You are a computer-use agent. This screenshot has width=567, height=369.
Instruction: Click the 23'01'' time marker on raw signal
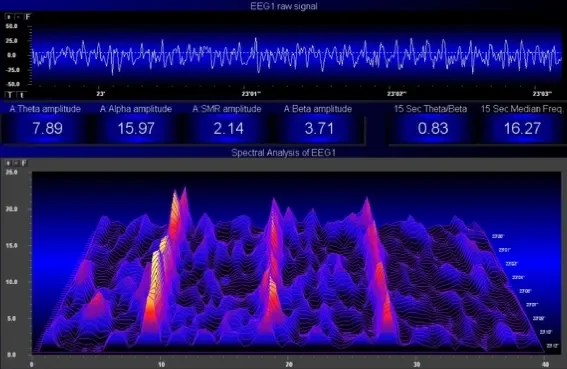[x=251, y=94]
